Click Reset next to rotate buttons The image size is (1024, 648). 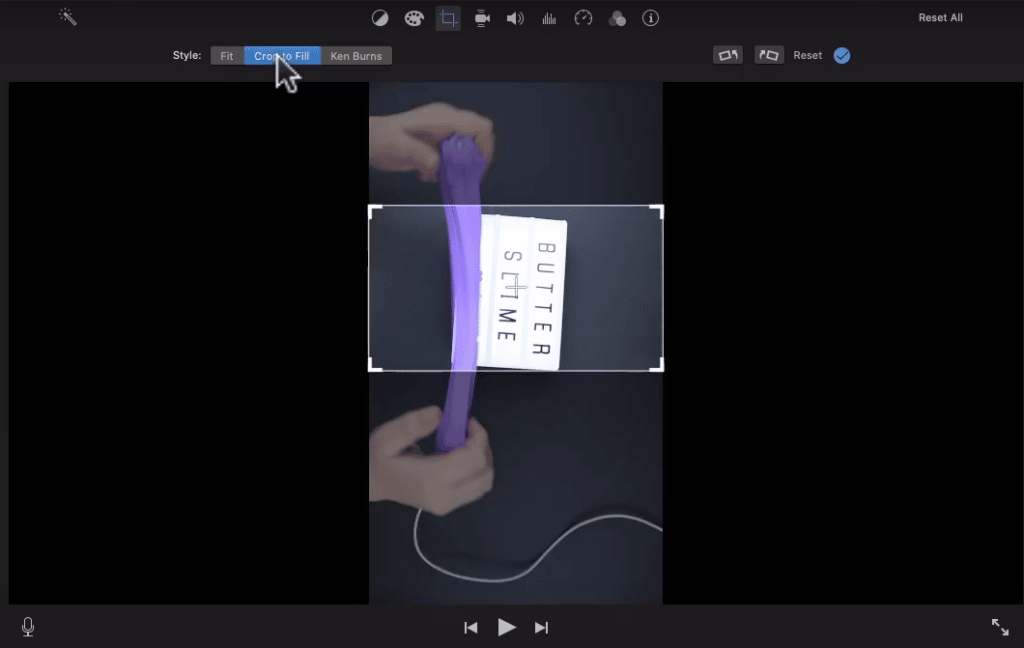807,56
